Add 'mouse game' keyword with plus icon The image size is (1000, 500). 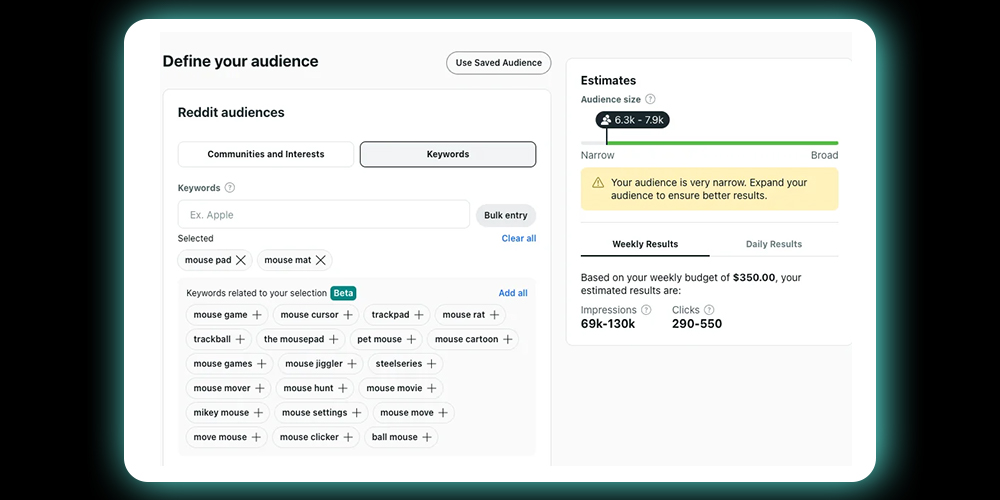click(257, 315)
